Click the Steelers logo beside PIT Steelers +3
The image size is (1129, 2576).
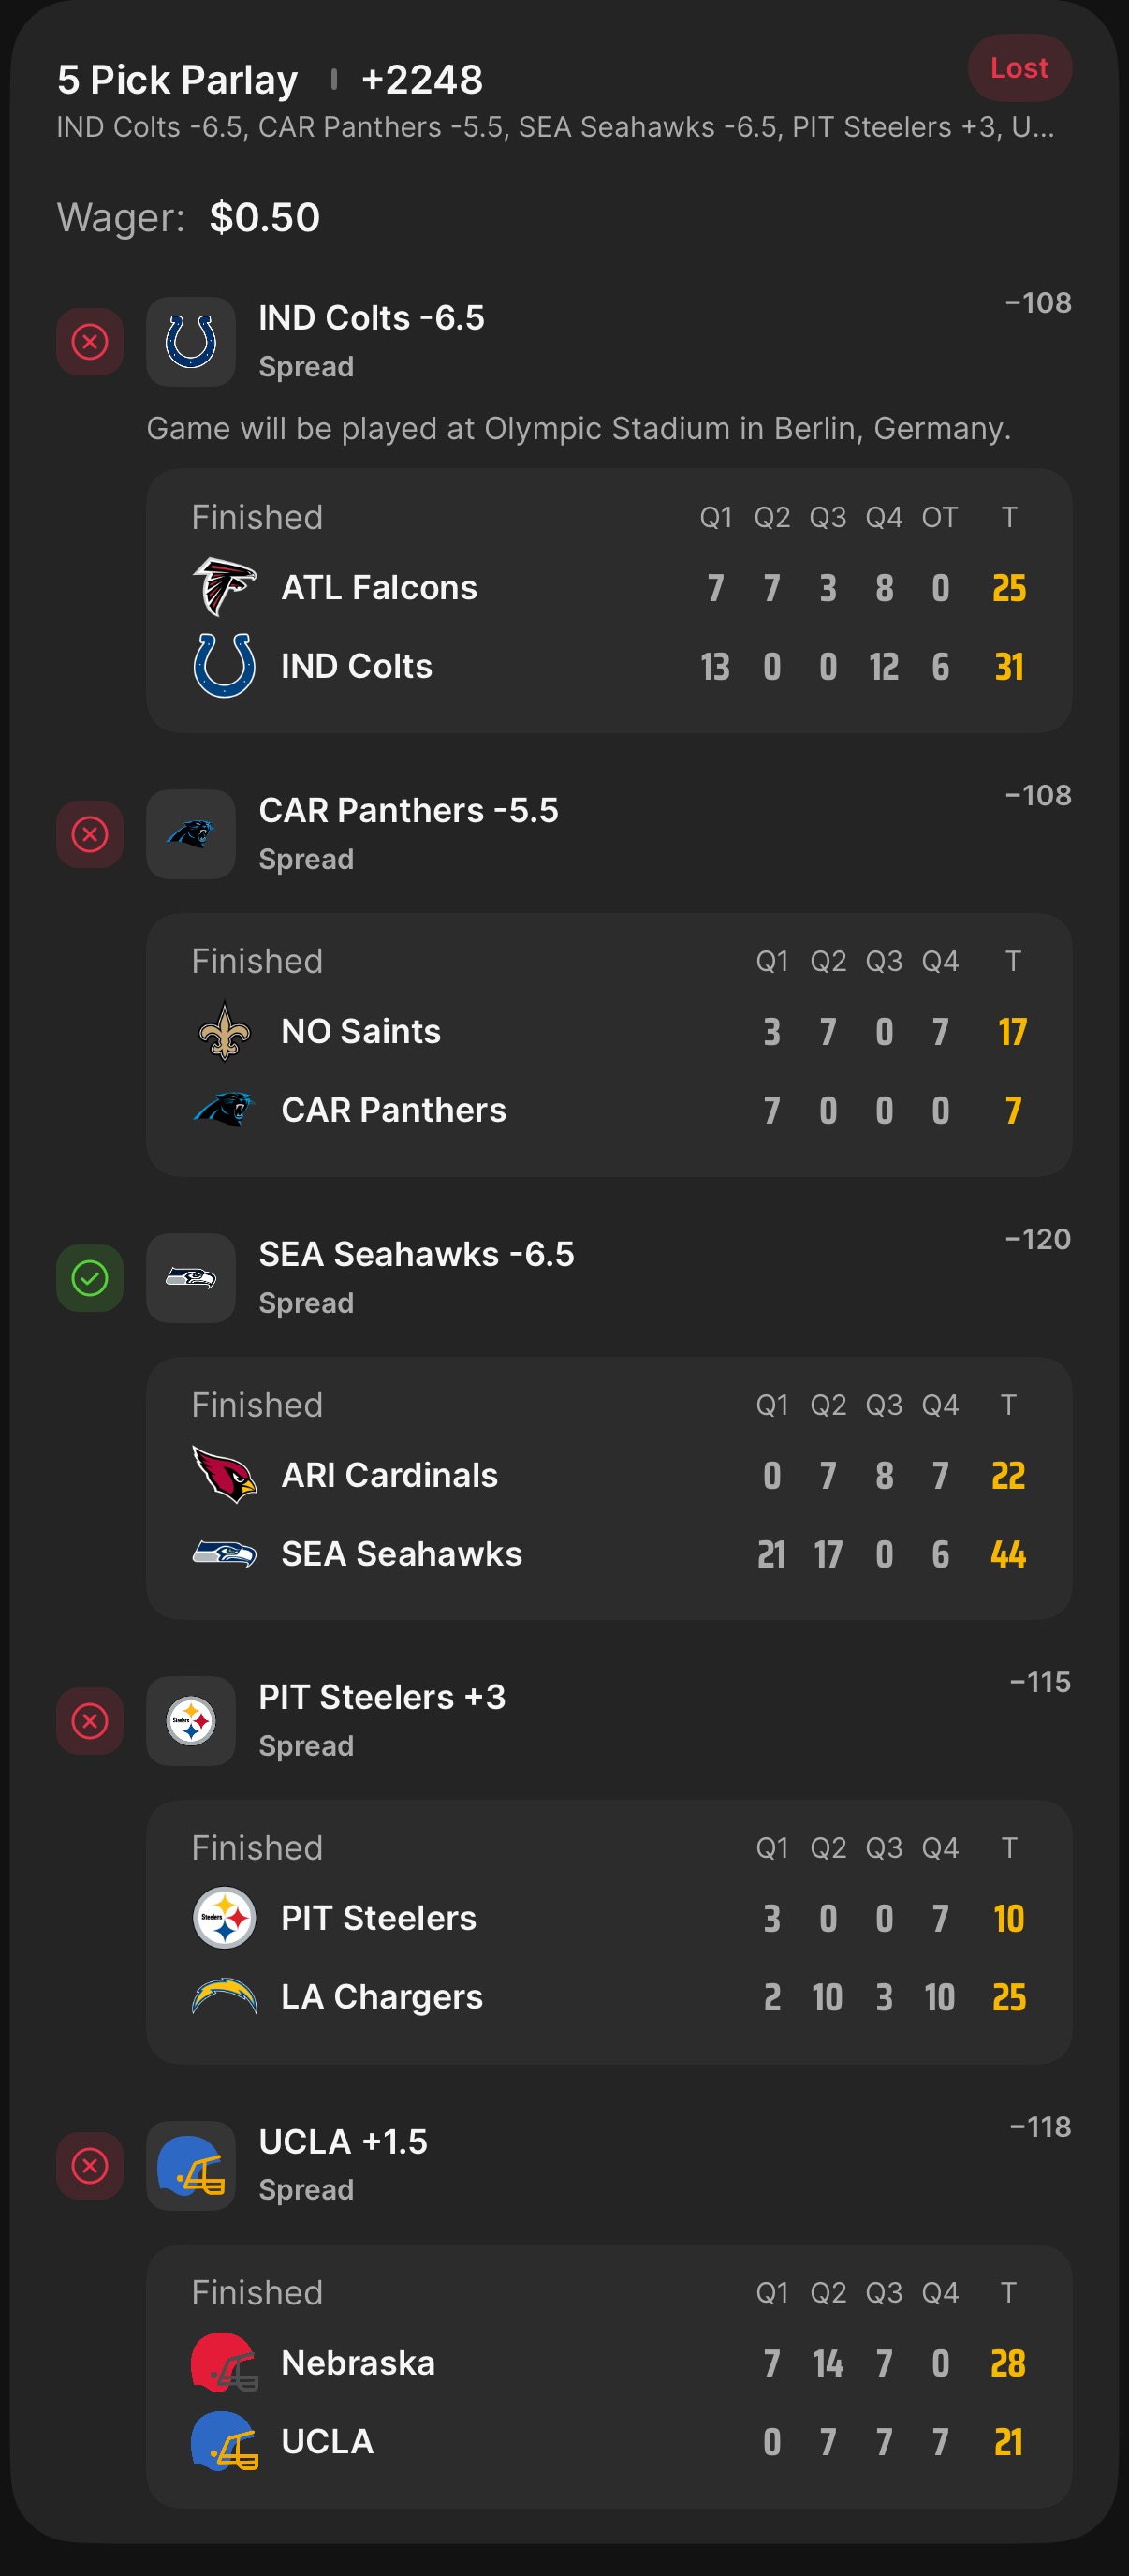(x=190, y=1721)
